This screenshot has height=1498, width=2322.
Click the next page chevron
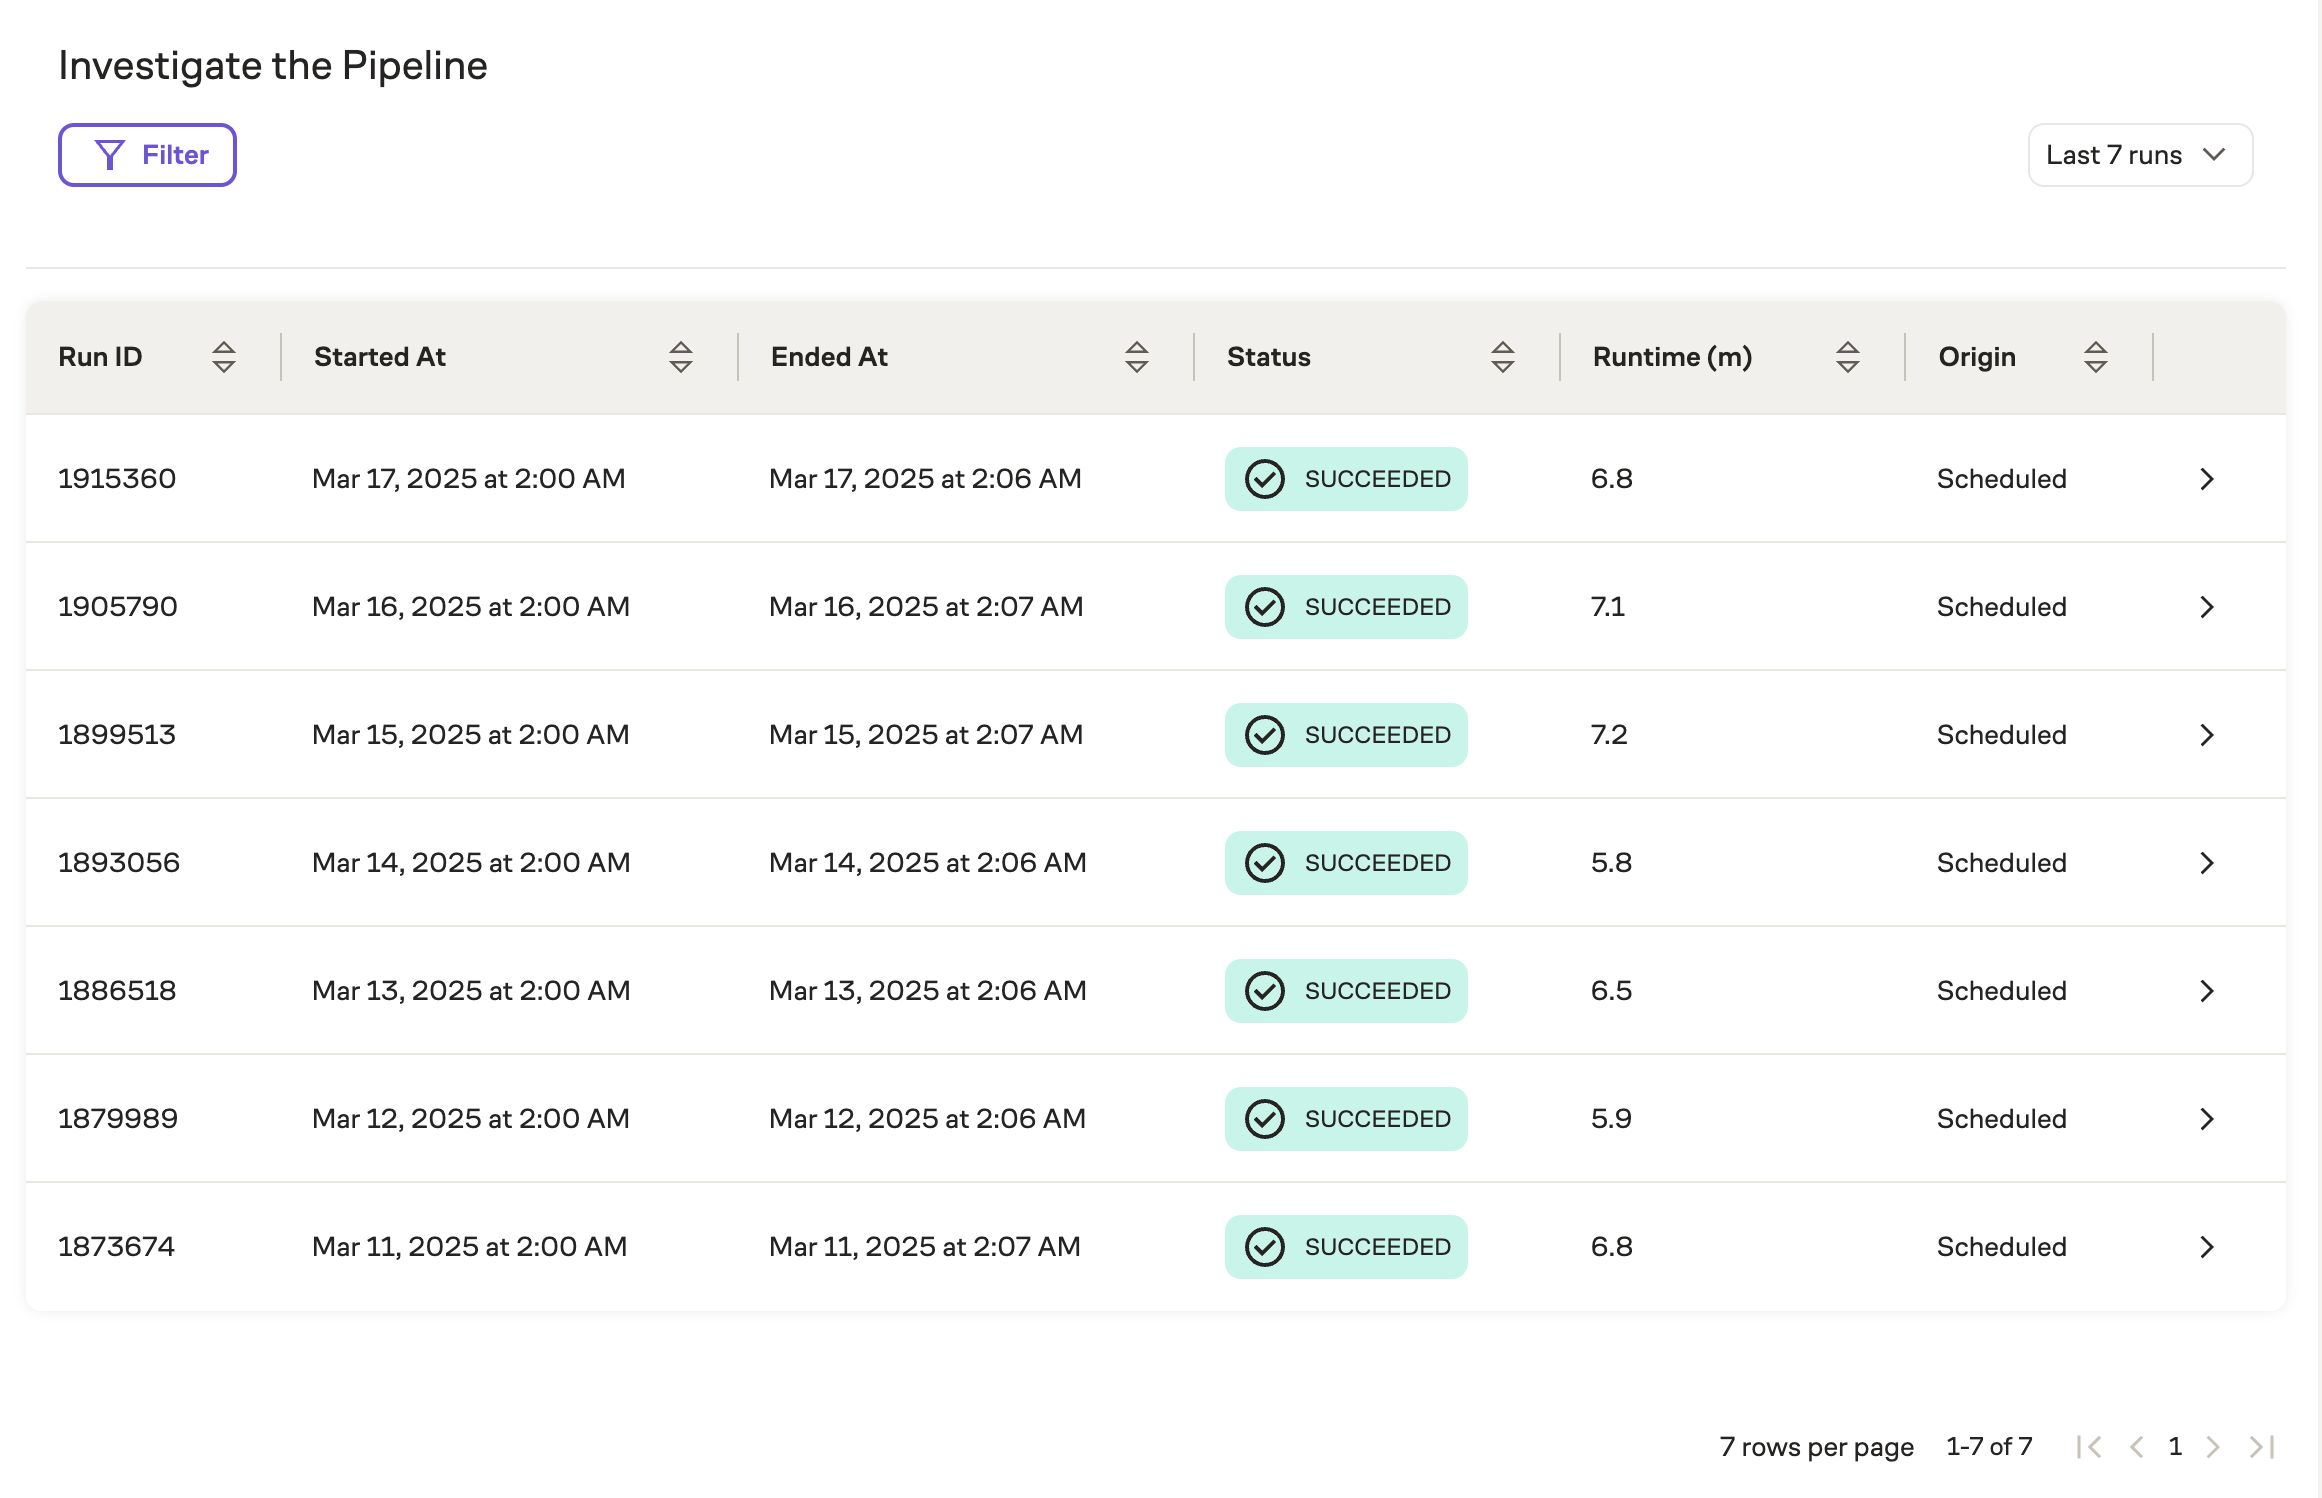point(2212,1446)
